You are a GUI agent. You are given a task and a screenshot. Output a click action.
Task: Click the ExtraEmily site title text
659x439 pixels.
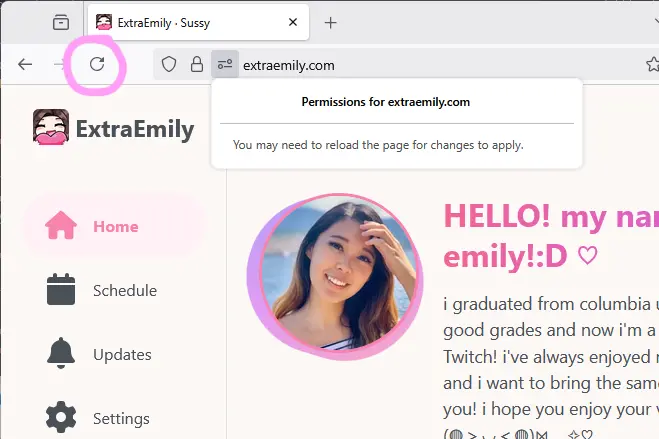click(x=135, y=129)
